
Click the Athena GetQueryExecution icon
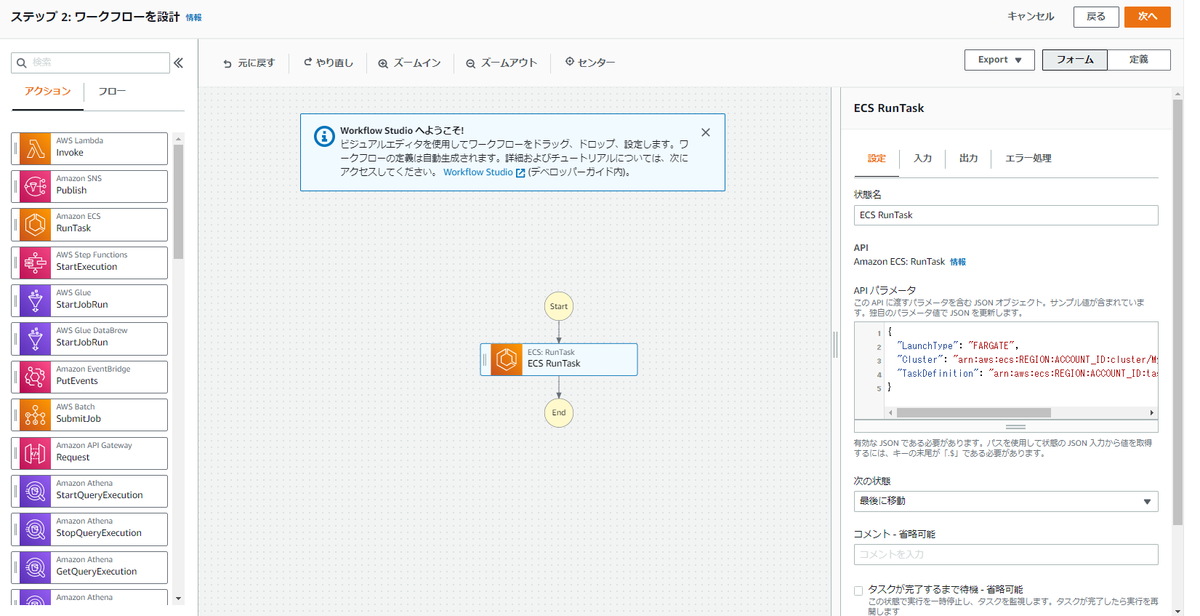coord(35,567)
